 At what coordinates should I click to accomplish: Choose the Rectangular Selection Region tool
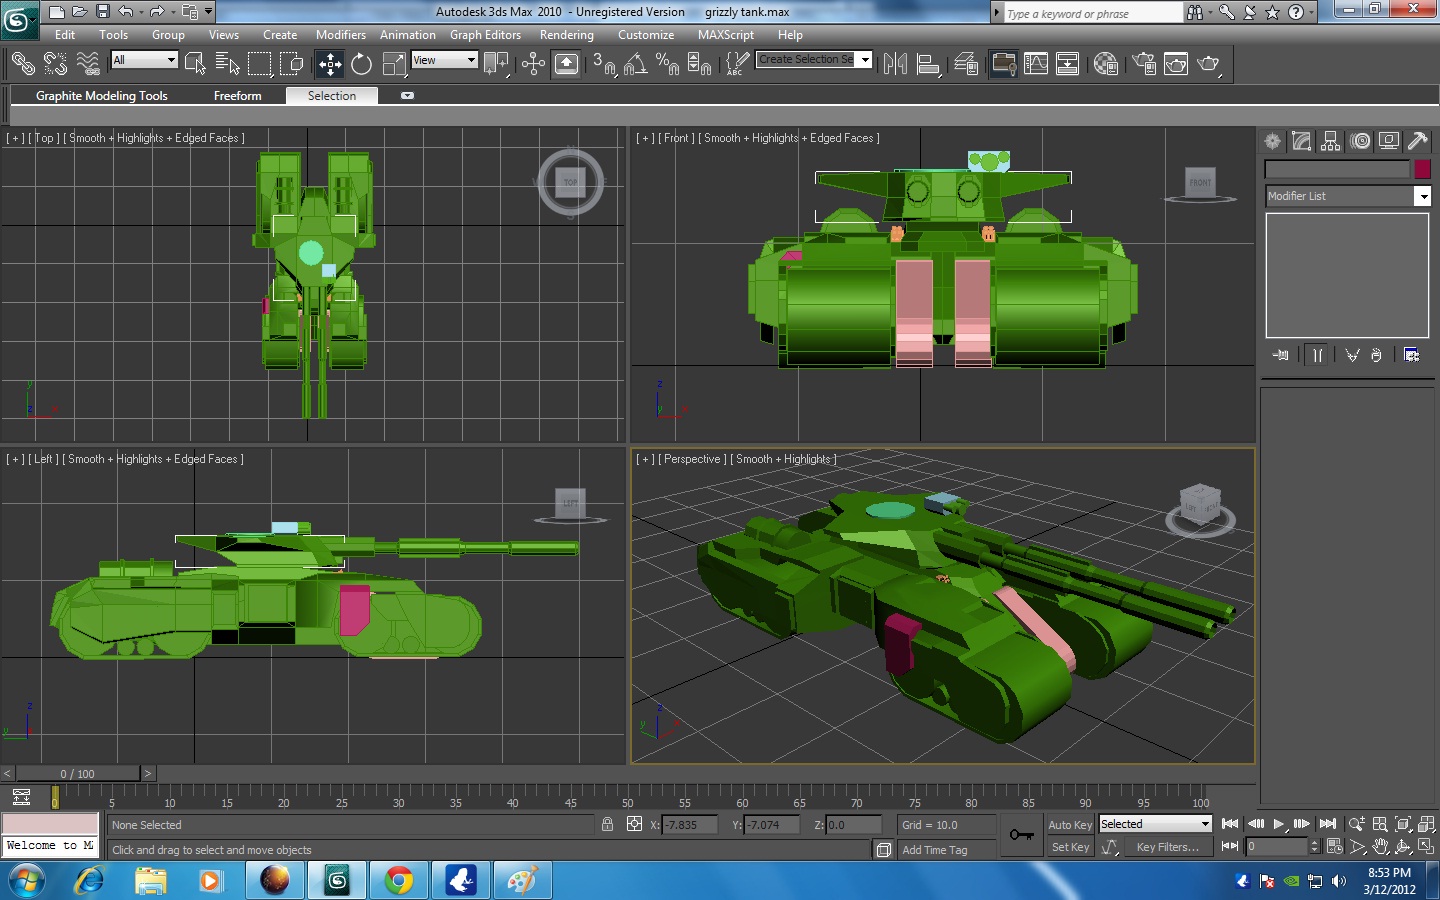(260, 64)
